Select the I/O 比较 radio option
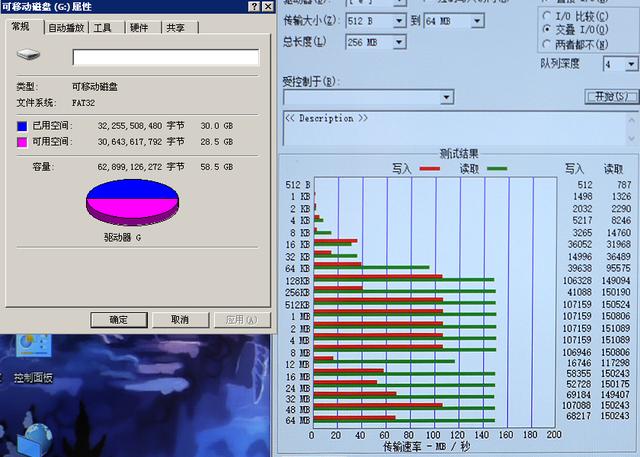This screenshot has width=640, height=457. 546,15
